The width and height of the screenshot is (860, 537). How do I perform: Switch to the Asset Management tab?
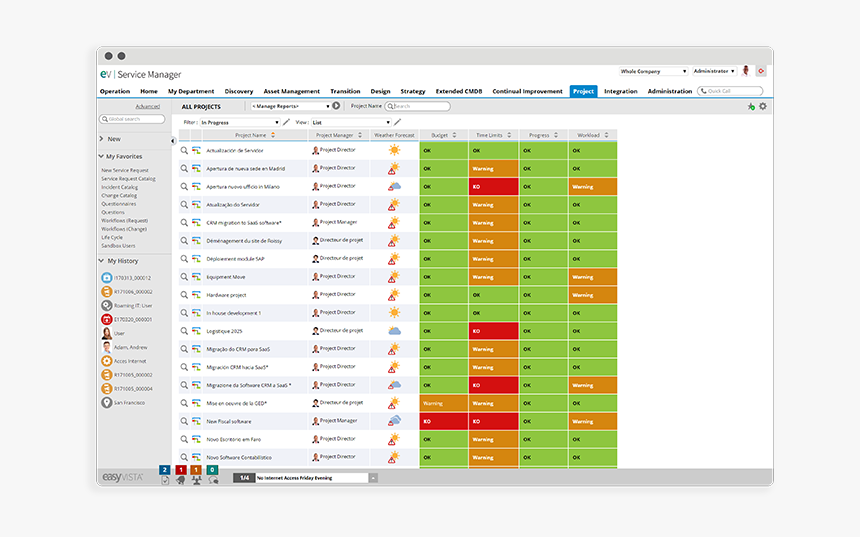[x=291, y=91]
